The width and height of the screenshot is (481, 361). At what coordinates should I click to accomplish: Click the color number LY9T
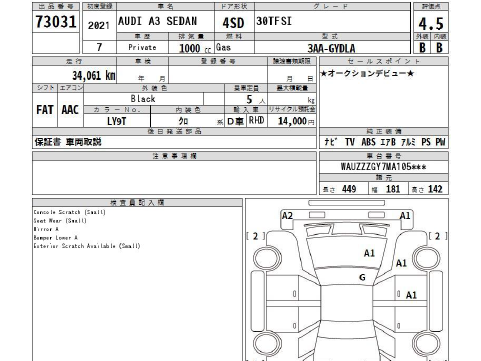pyautogui.click(x=117, y=121)
